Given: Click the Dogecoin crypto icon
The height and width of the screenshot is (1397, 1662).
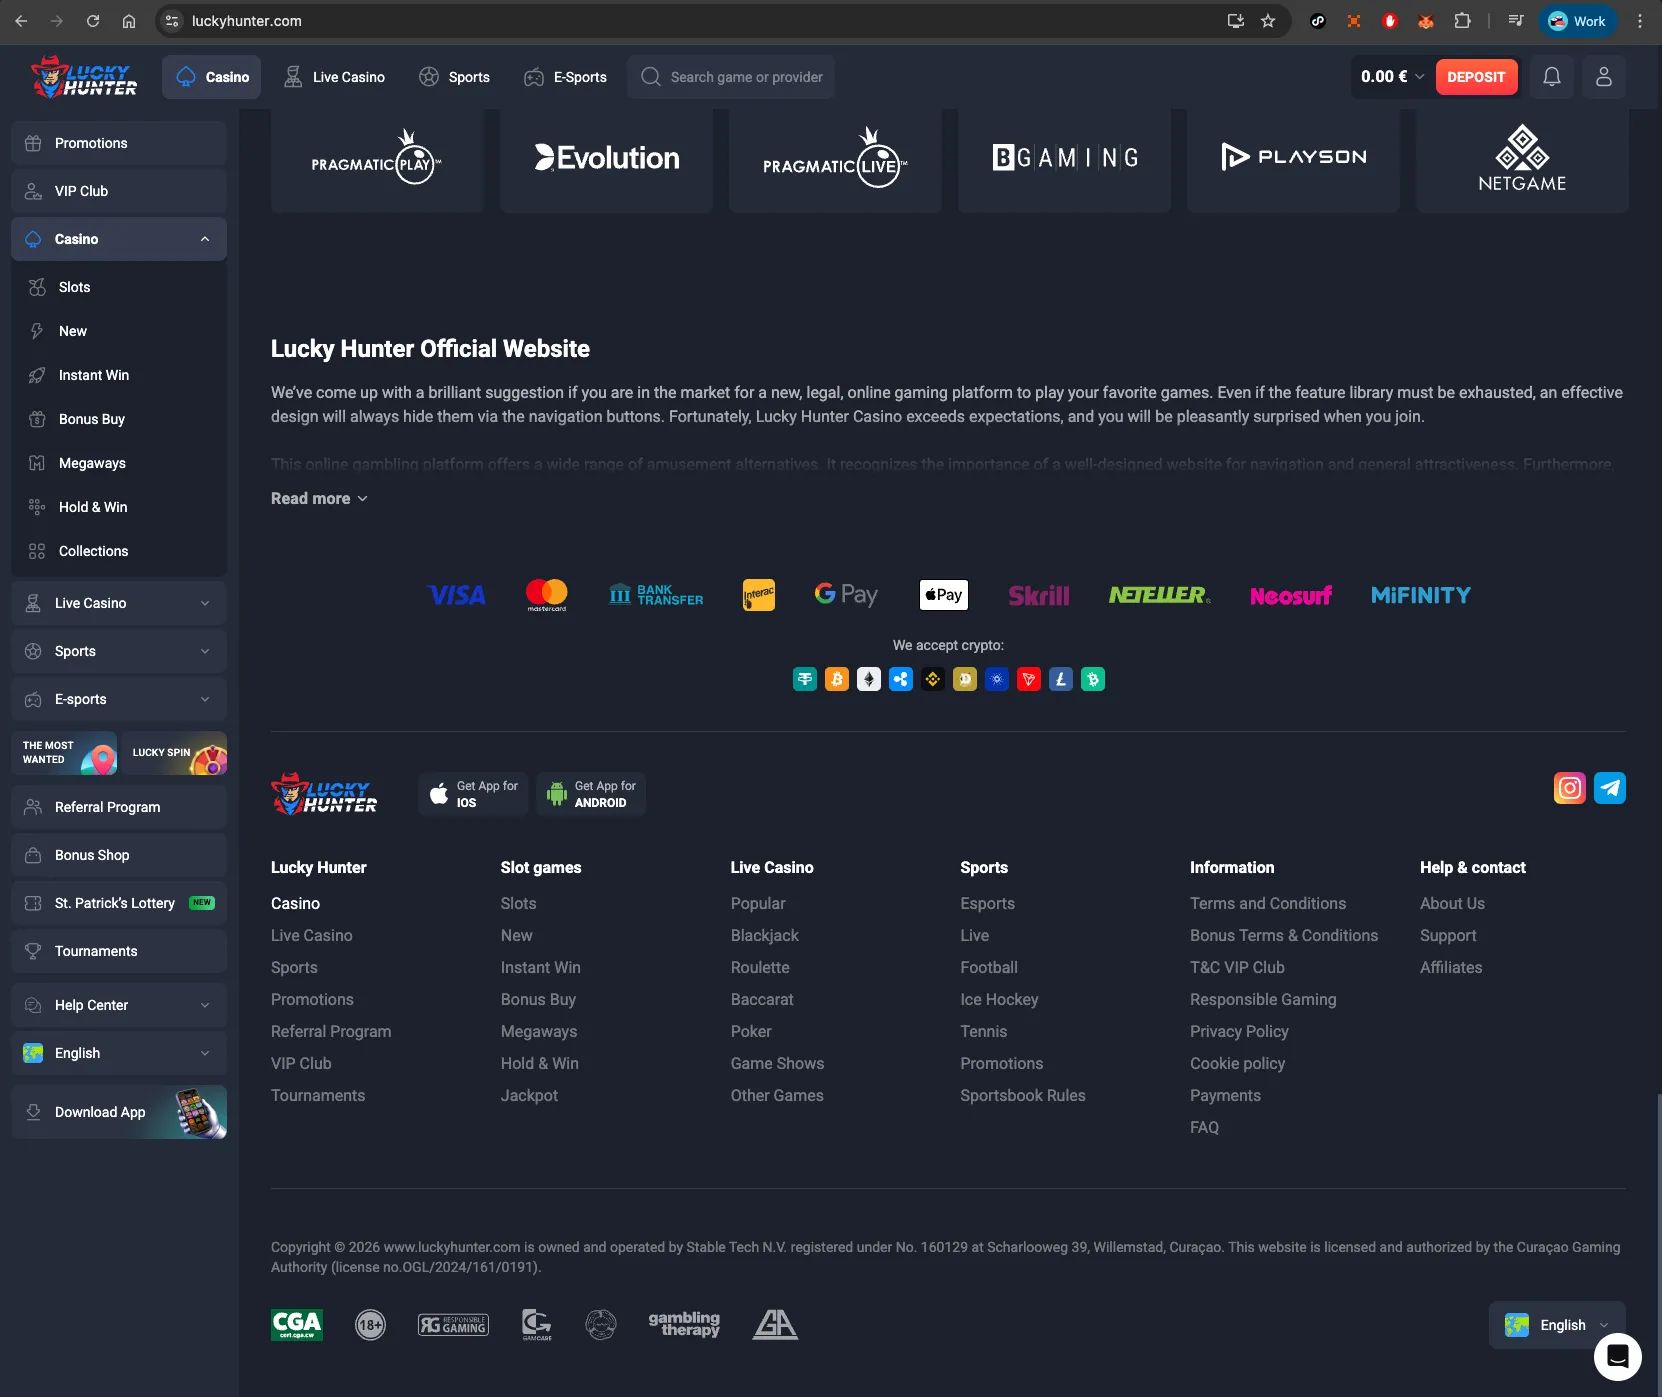Looking at the screenshot, I should [x=965, y=679].
